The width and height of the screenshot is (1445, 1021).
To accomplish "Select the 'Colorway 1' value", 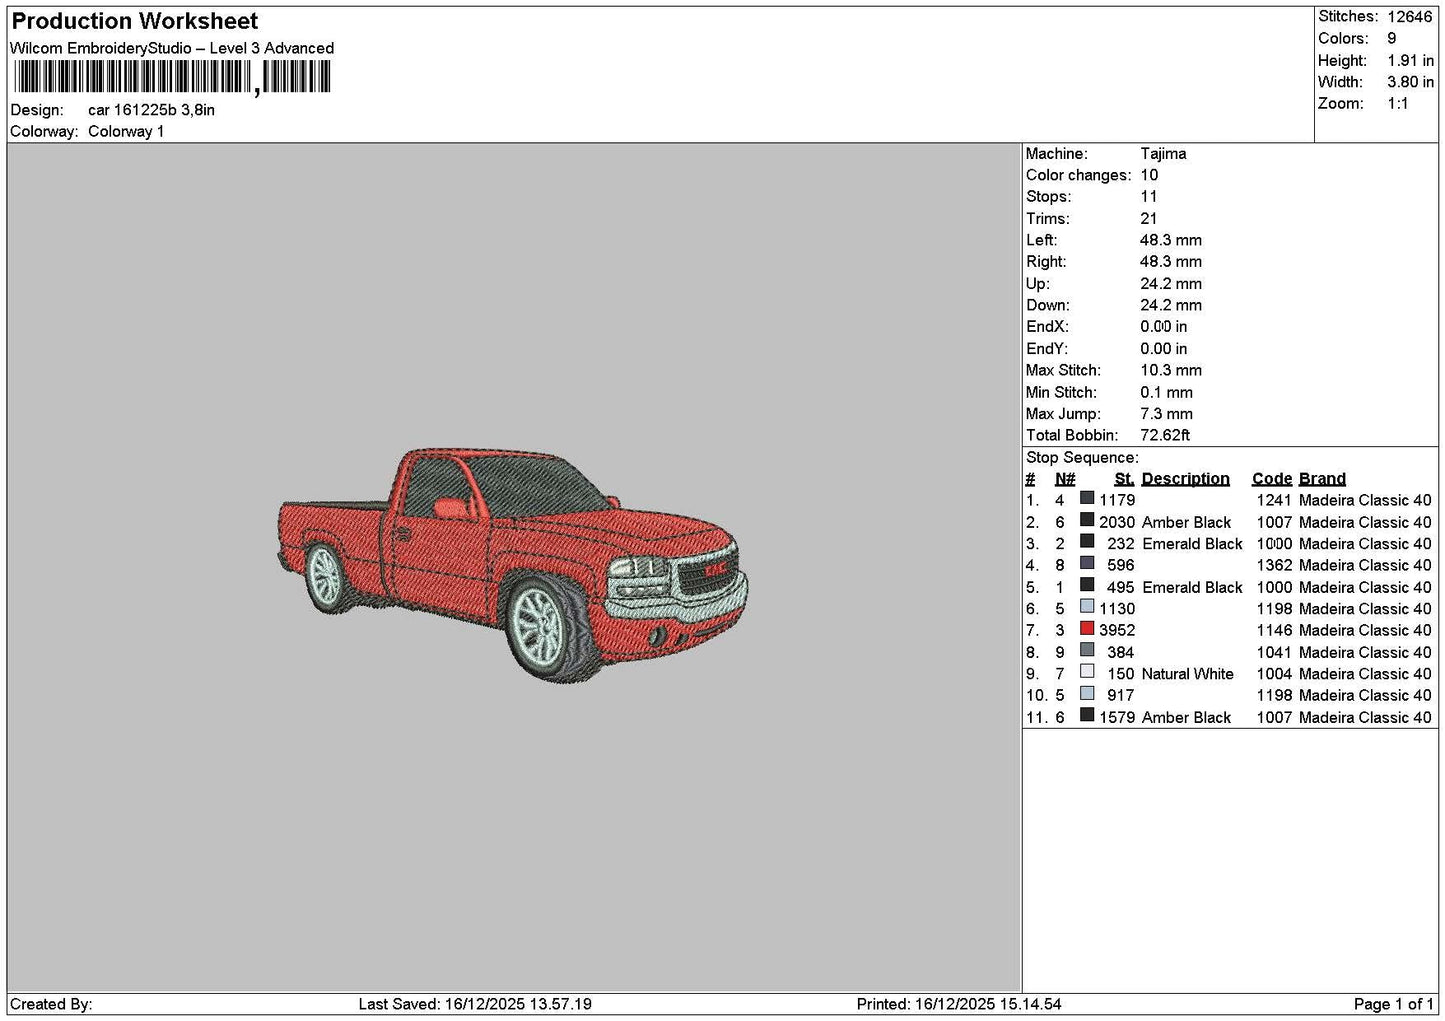I will coord(126,131).
